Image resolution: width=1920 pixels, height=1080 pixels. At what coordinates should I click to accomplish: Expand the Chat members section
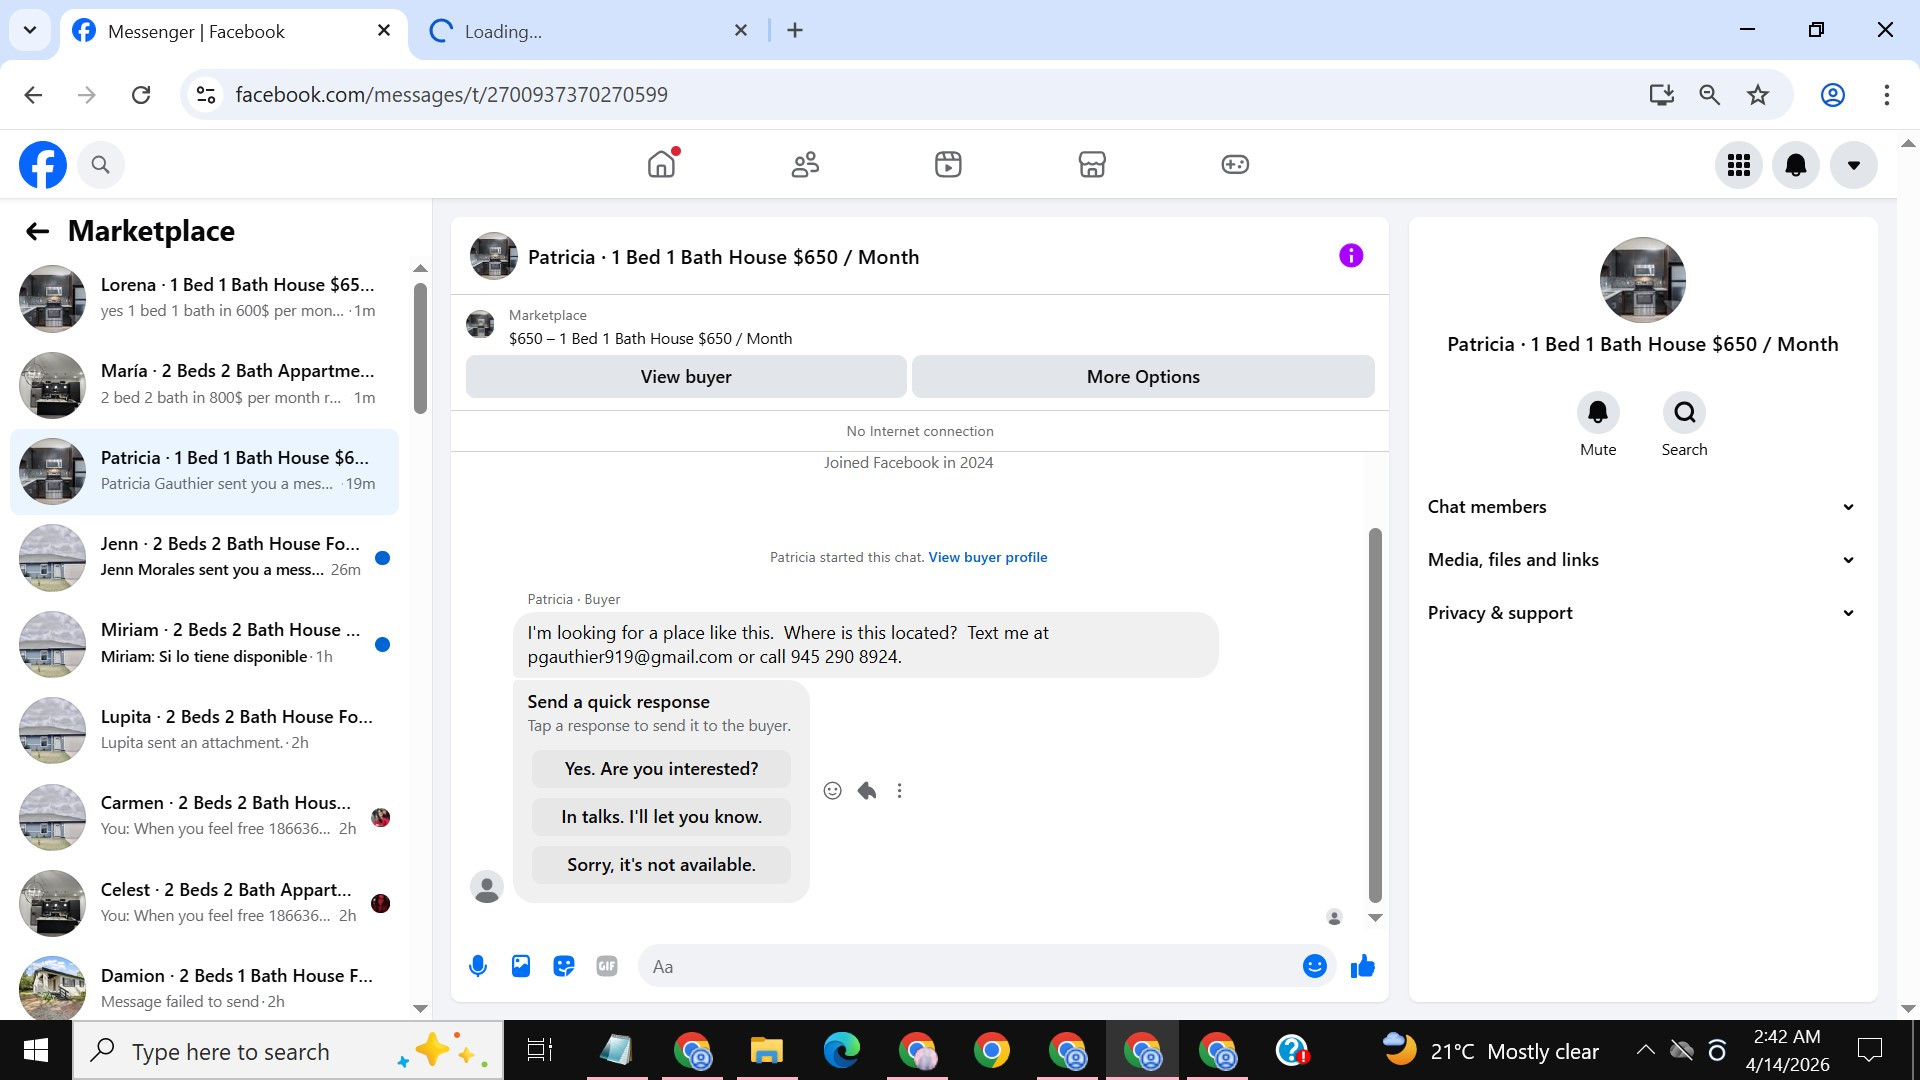coord(1642,507)
